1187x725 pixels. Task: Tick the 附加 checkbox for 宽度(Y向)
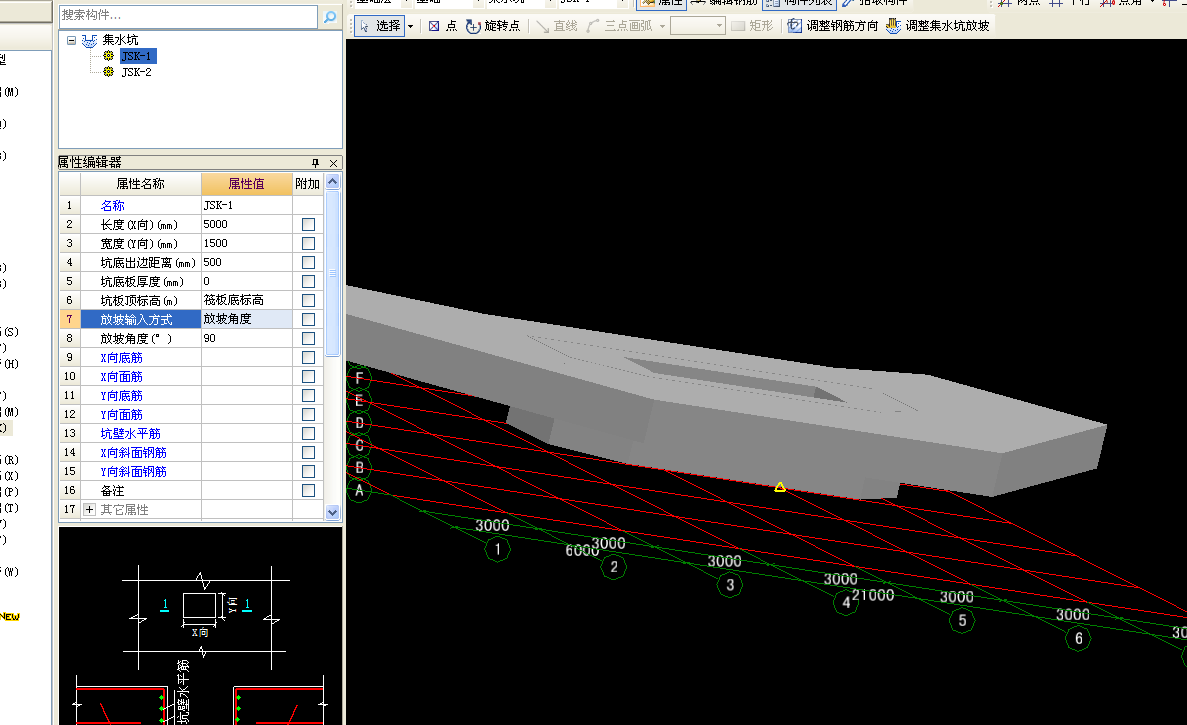coord(308,244)
